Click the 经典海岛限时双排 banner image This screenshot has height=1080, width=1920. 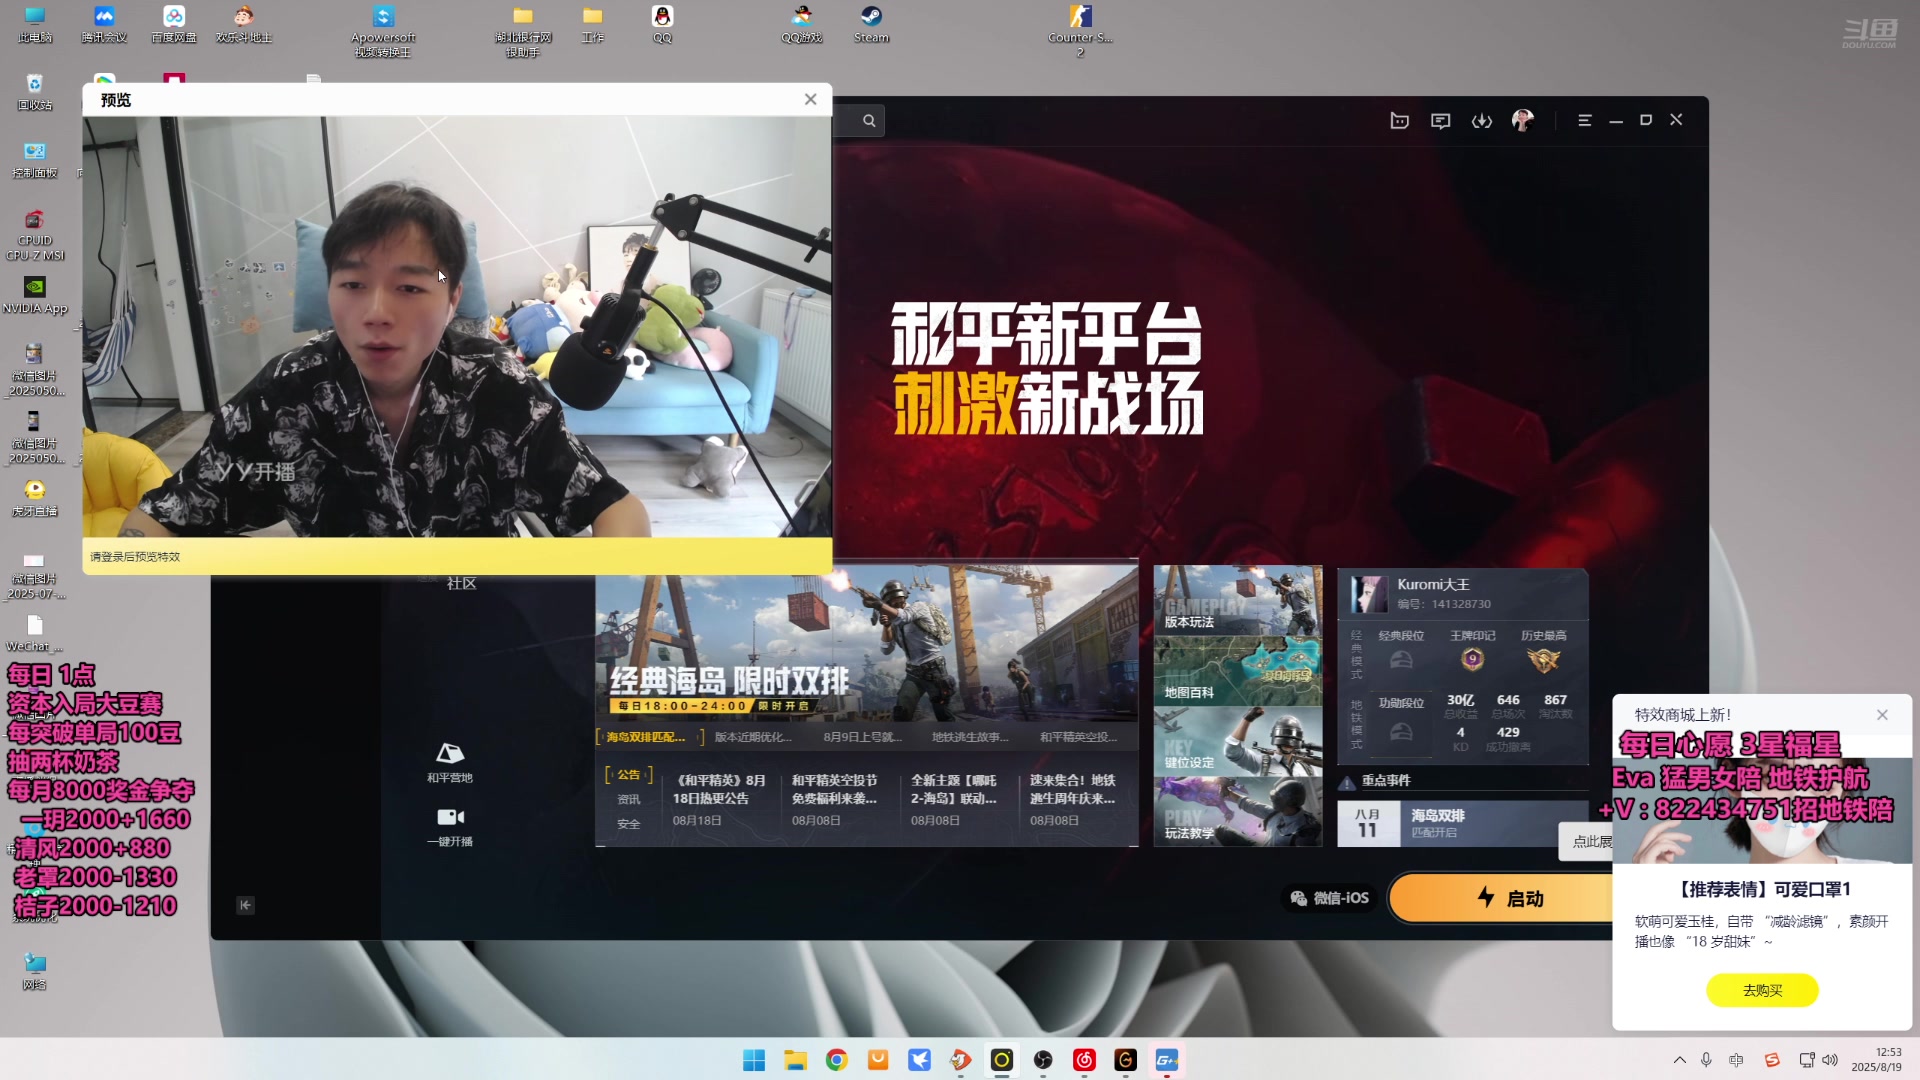[x=866, y=644]
